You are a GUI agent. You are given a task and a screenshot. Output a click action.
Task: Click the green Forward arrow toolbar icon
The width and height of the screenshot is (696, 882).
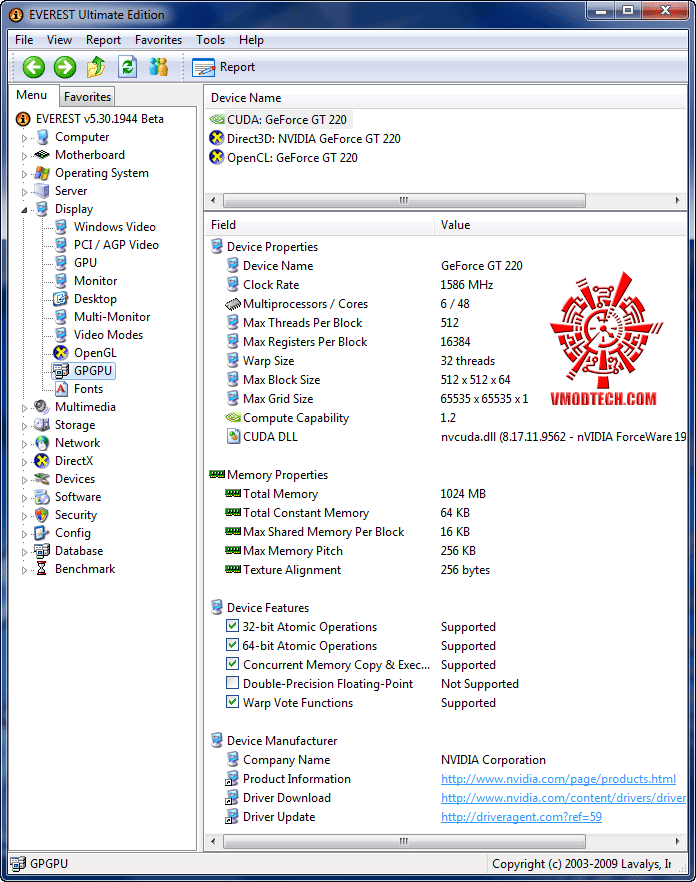pyautogui.click(x=65, y=67)
